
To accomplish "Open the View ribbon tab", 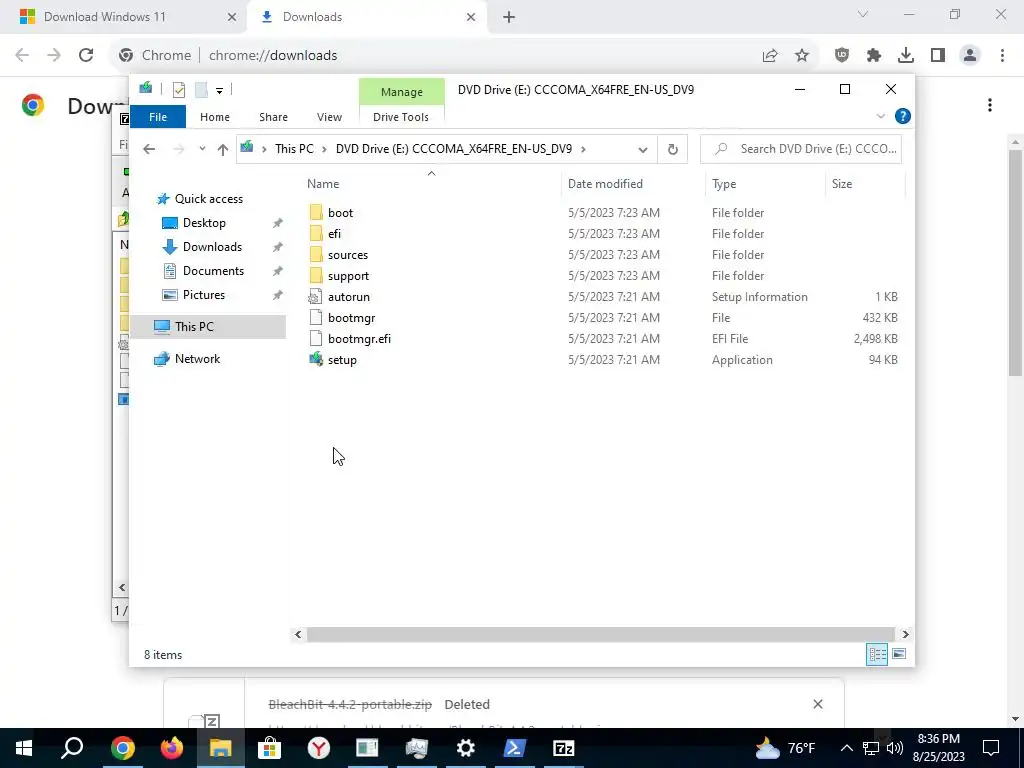I will pos(329,117).
